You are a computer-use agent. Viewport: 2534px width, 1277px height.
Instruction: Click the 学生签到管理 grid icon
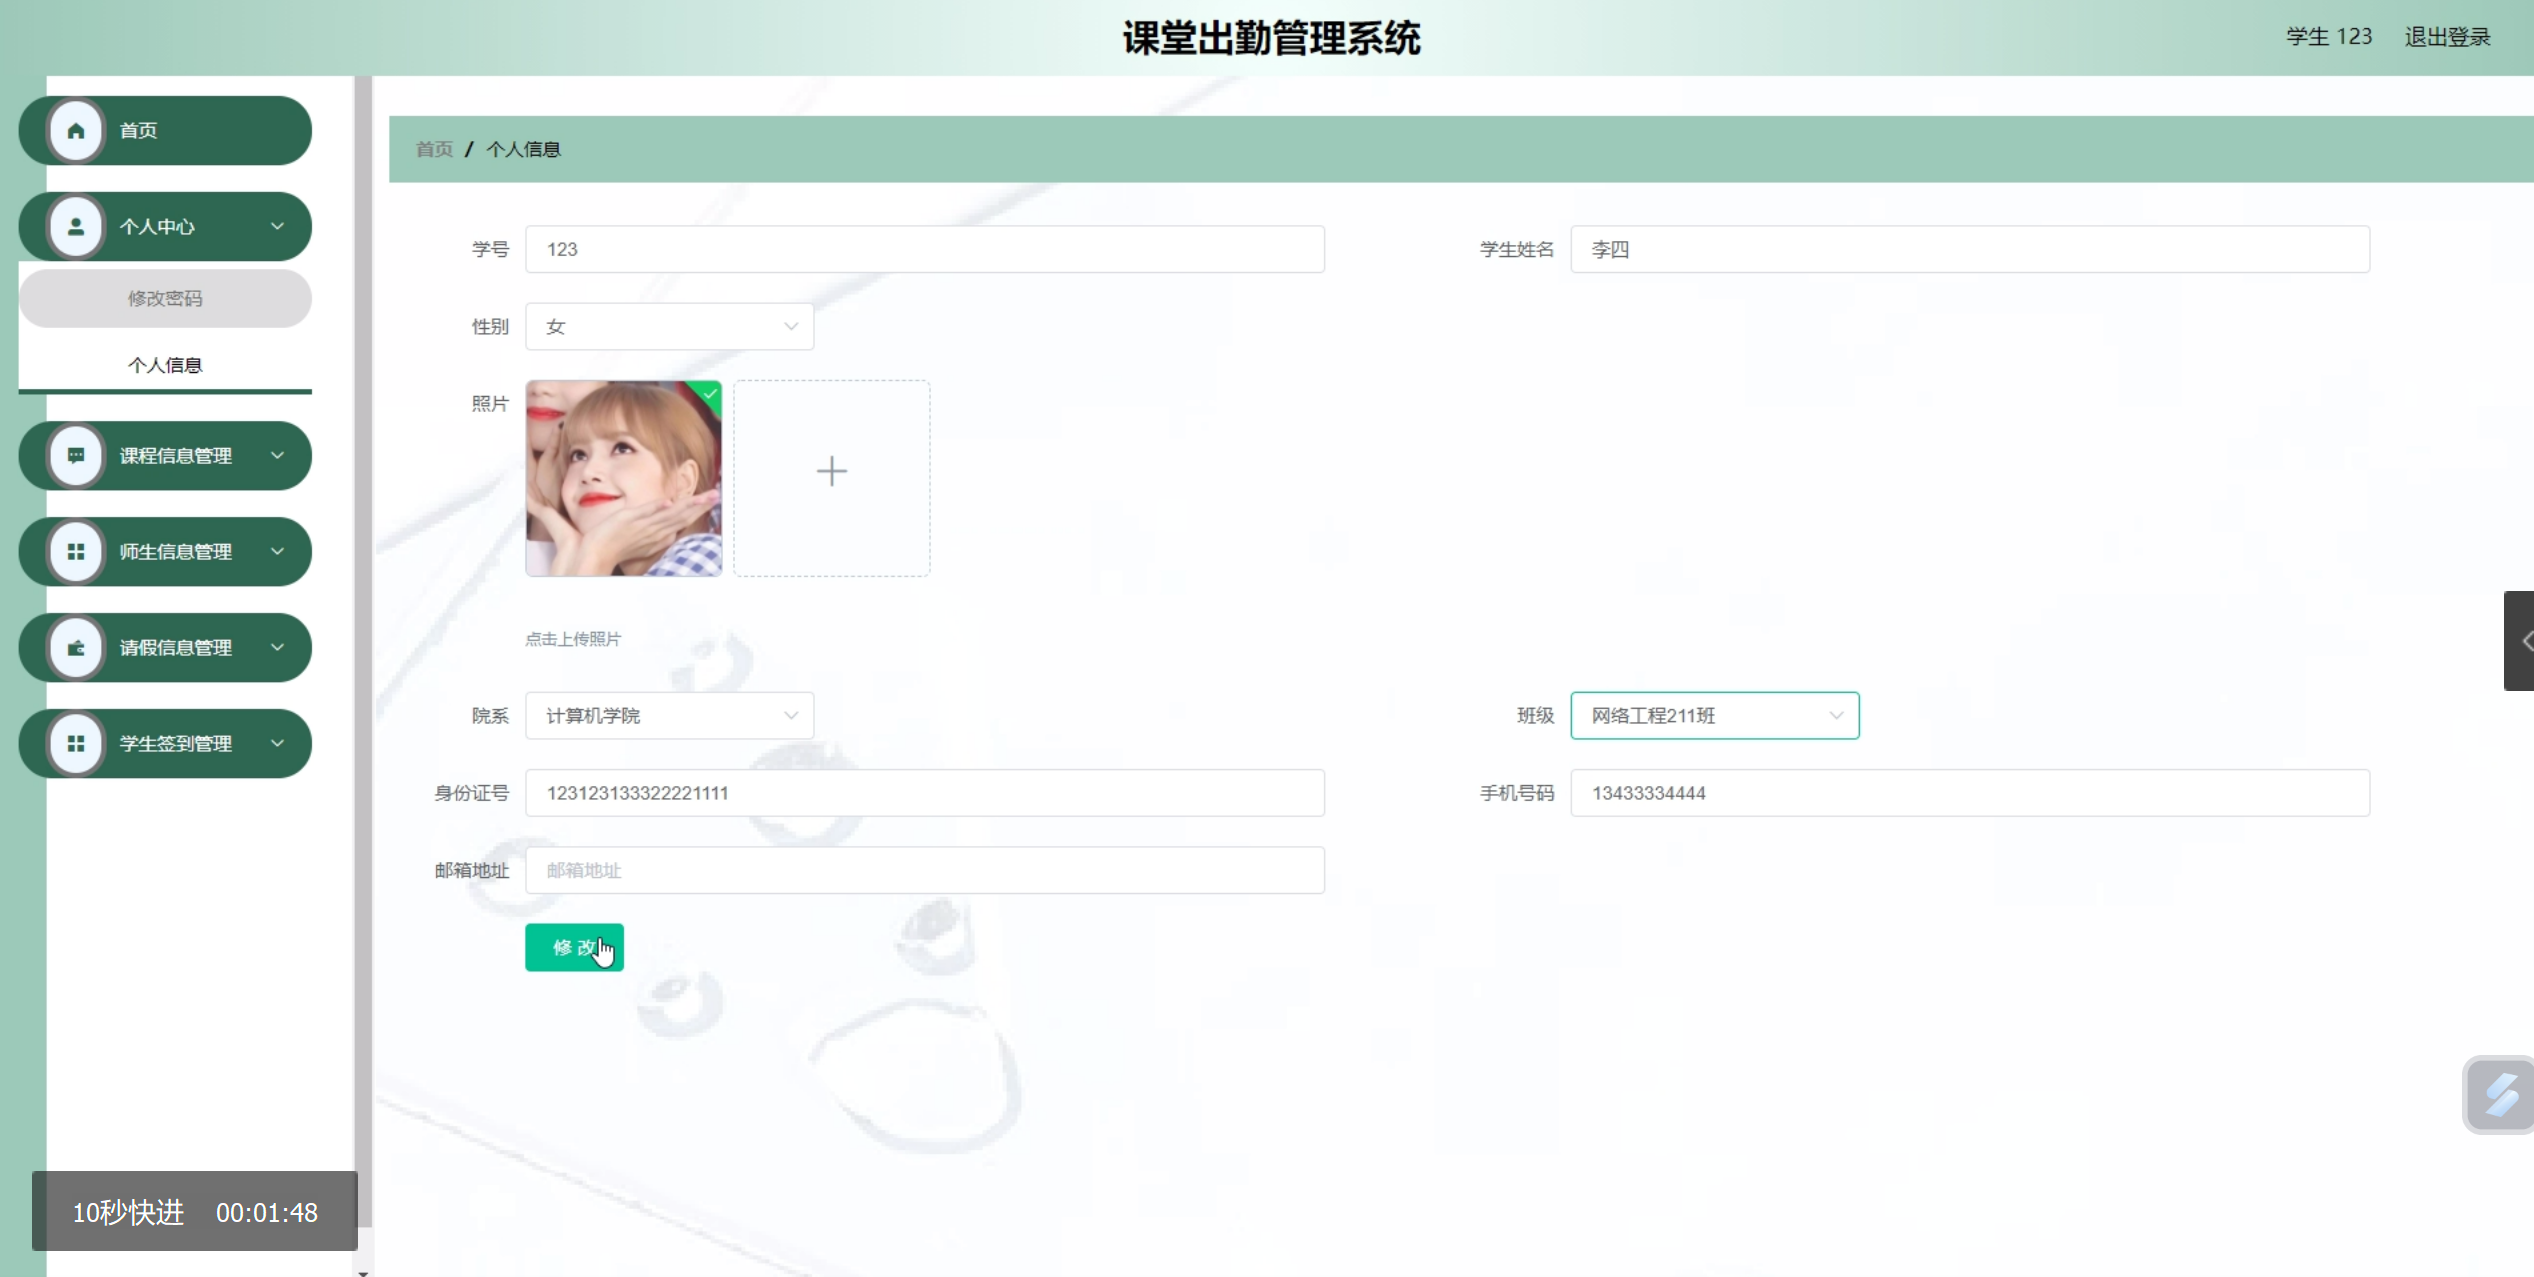point(75,743)
